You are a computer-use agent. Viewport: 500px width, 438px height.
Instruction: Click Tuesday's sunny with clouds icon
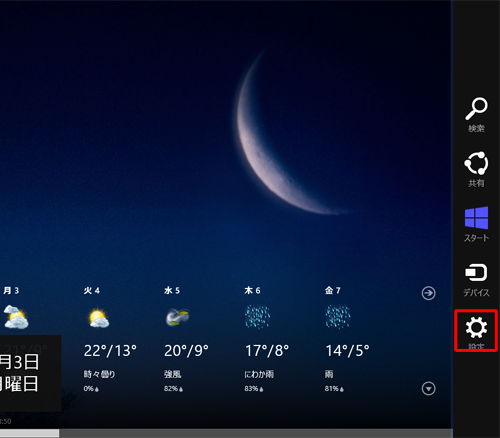(x=98, y=318)
